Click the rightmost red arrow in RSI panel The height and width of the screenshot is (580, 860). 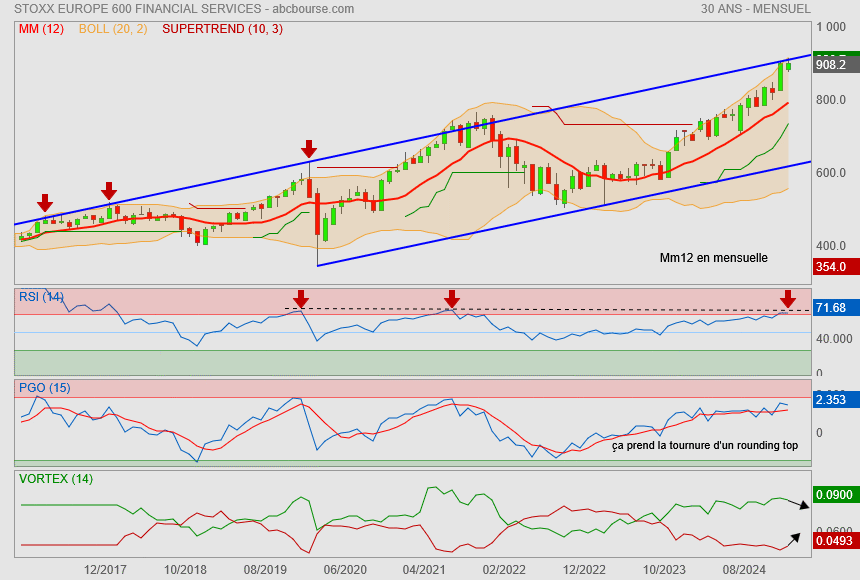[x=788, y=299]
